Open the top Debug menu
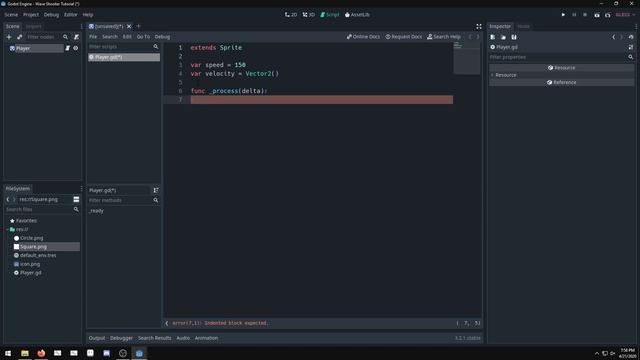This screenshot has width=640, height=360. pyautogui.click(x=51, y=15)
